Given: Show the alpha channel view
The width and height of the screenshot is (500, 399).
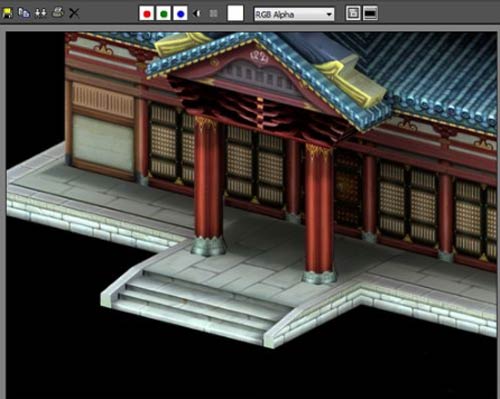Looking at the screenshot, I should tap(197, 14).
